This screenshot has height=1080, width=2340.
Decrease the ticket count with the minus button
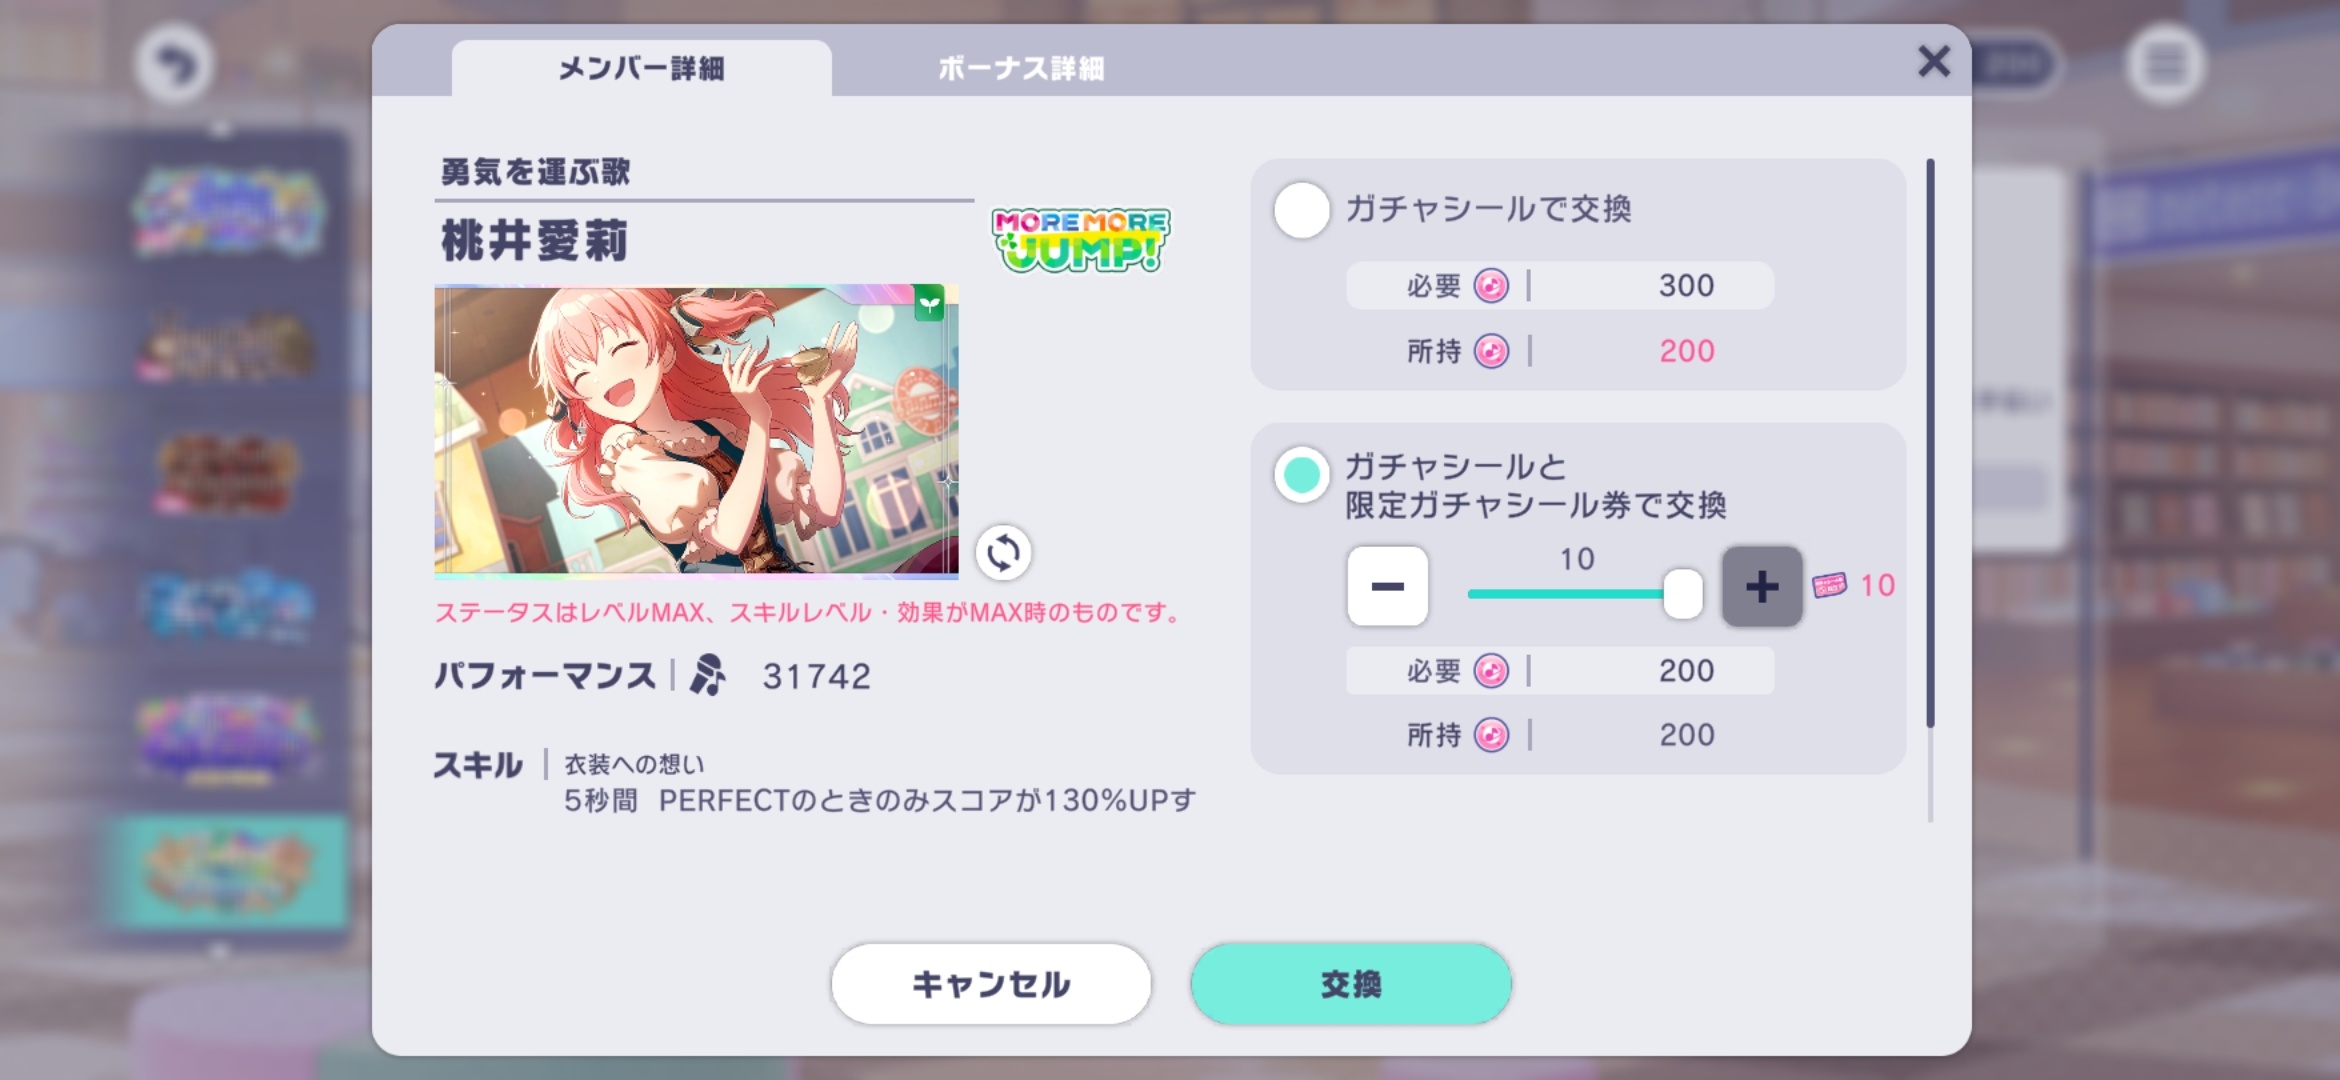pyautogui.click(x=1387, y=586)
